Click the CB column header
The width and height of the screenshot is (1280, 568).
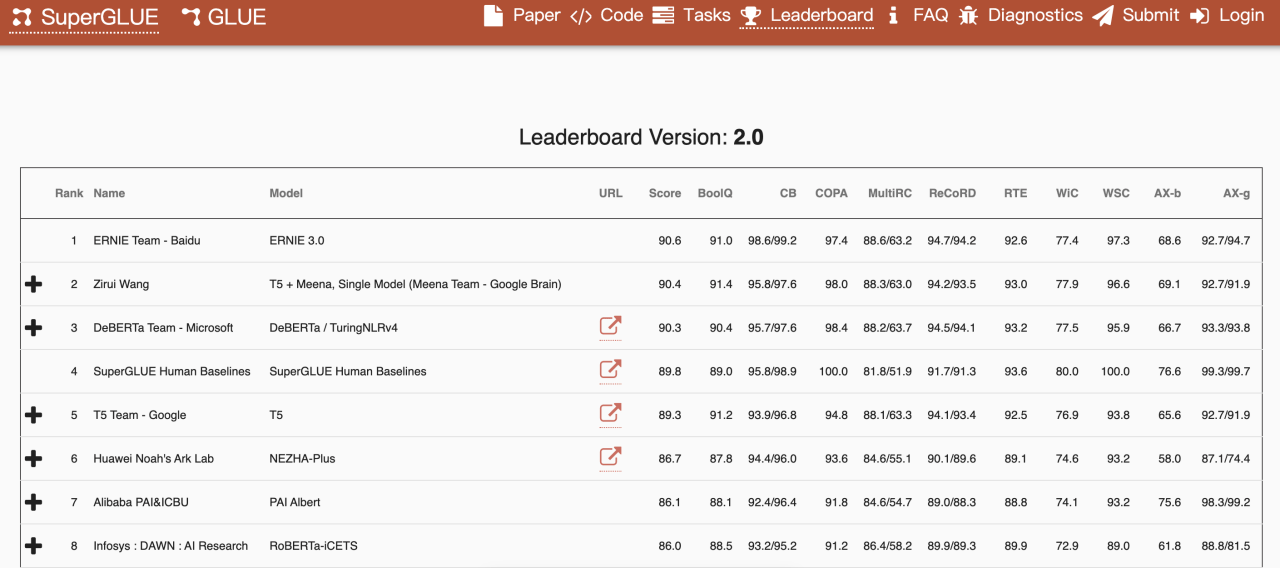pyautogui.click(x=788, y=193)
